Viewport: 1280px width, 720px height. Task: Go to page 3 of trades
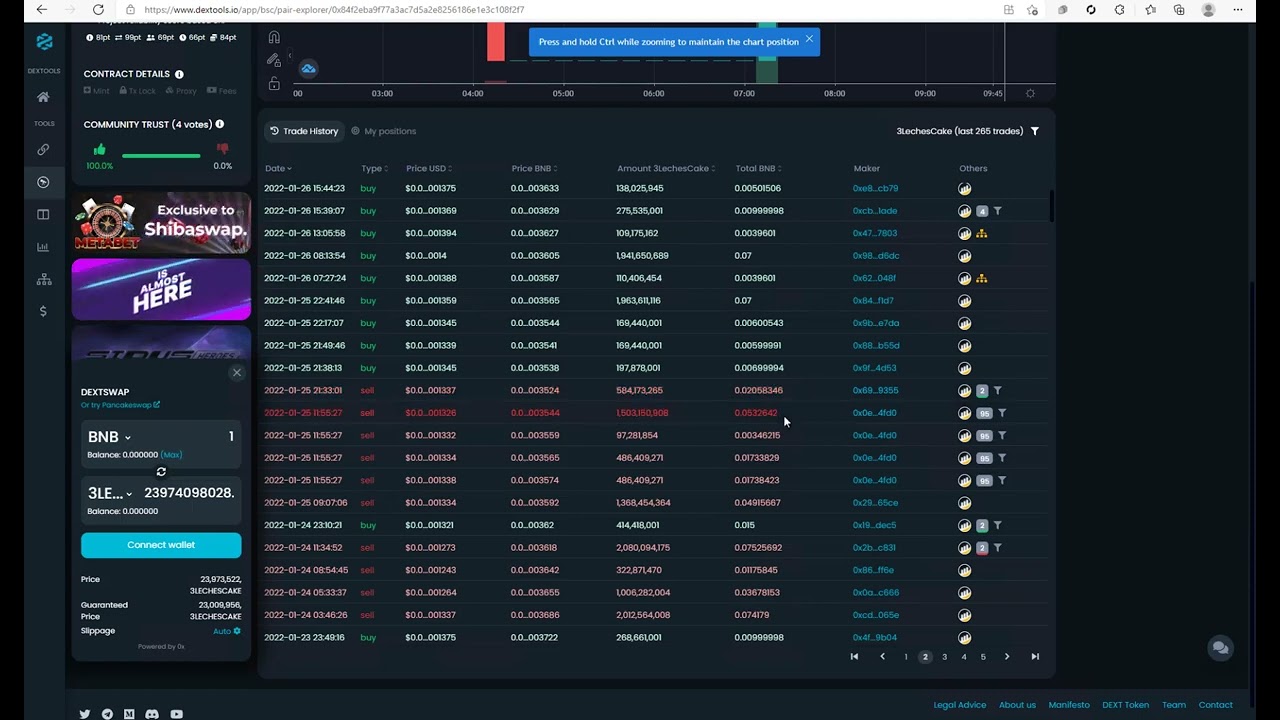(x=944, y=657)
